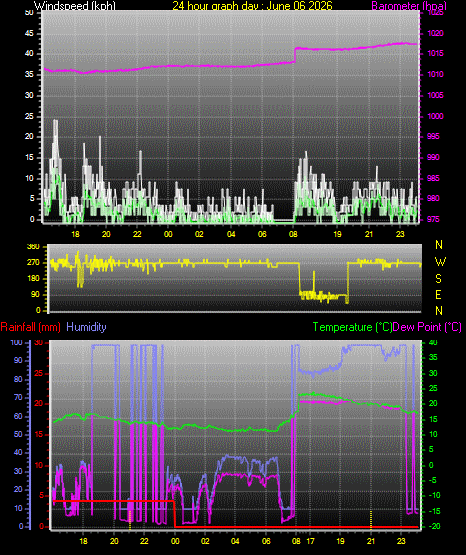
Task: Click the 100 tick on the humidity axis
Action: click(x=16, y=343)
